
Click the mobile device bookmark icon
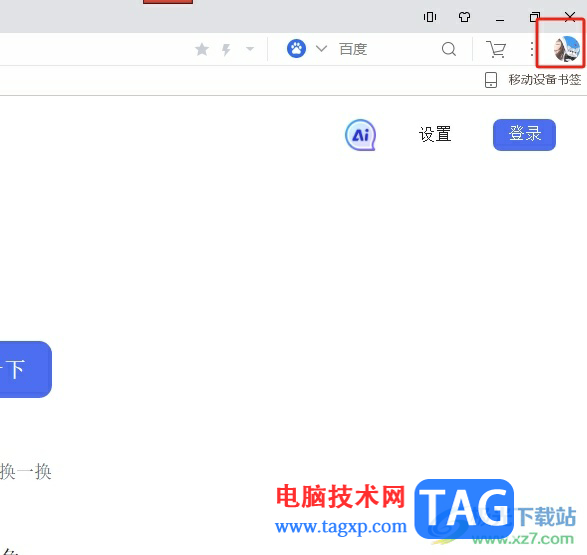click(491, 80)
